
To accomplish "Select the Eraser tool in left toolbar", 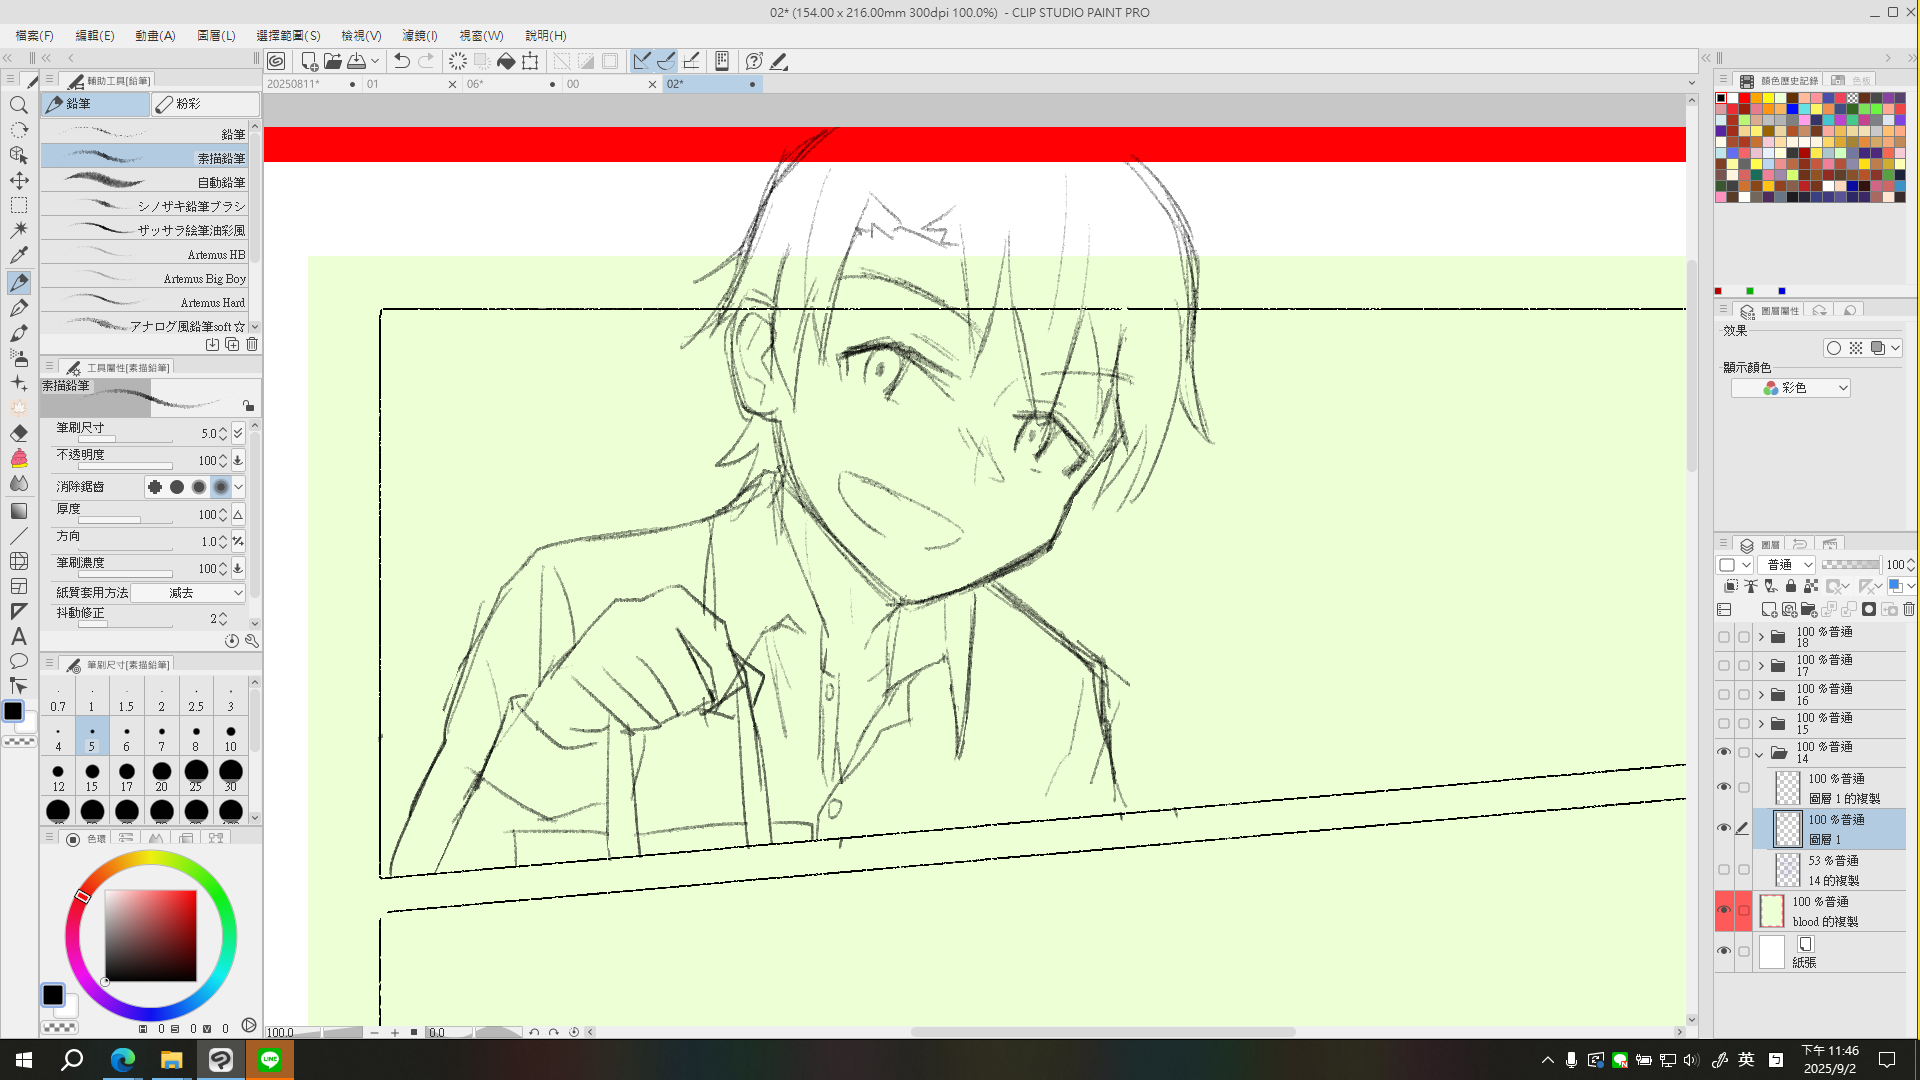I will 19,433.
